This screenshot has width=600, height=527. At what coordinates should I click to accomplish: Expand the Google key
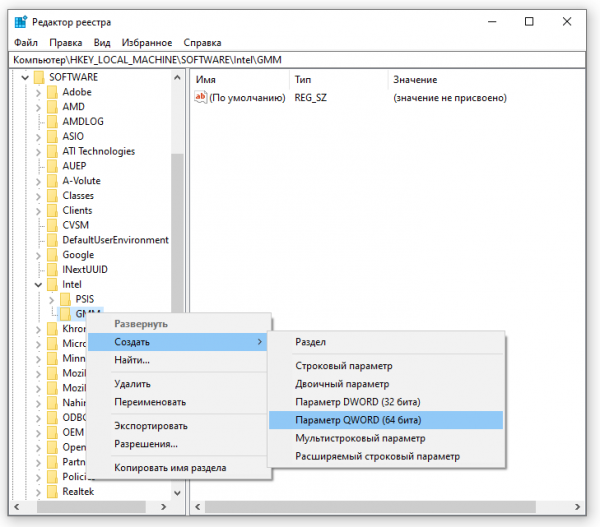tap(38, 255)
